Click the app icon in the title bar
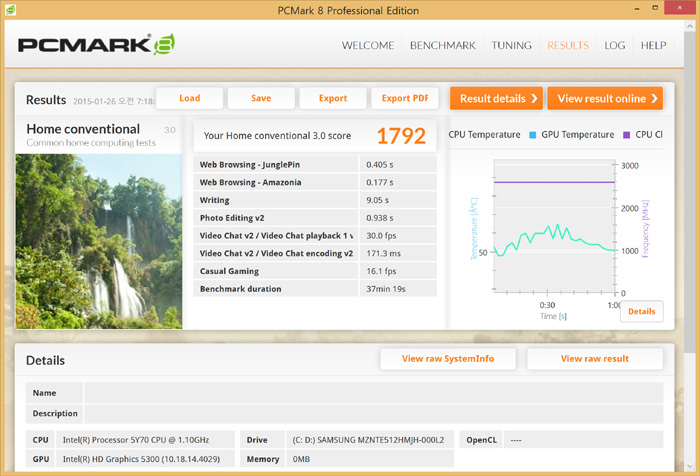700x476 pixels. click(x=11, y=10)
